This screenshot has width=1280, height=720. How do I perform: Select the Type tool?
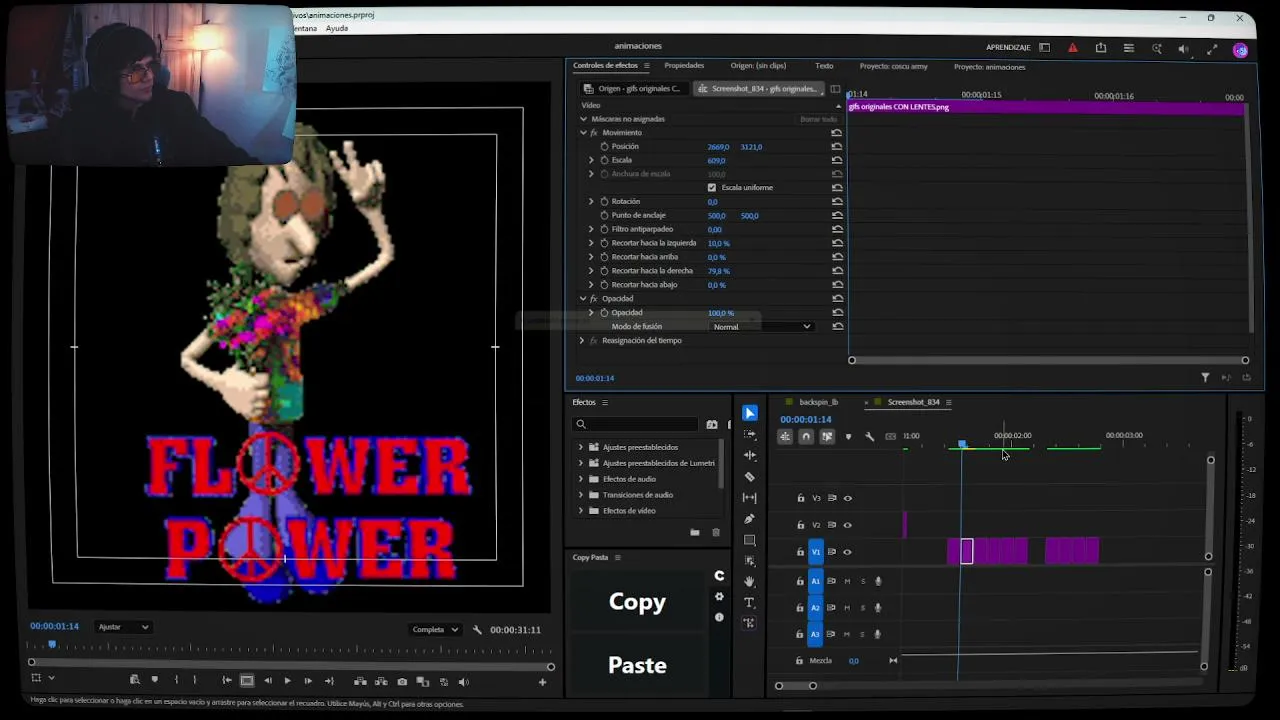[x=750, y=602]
